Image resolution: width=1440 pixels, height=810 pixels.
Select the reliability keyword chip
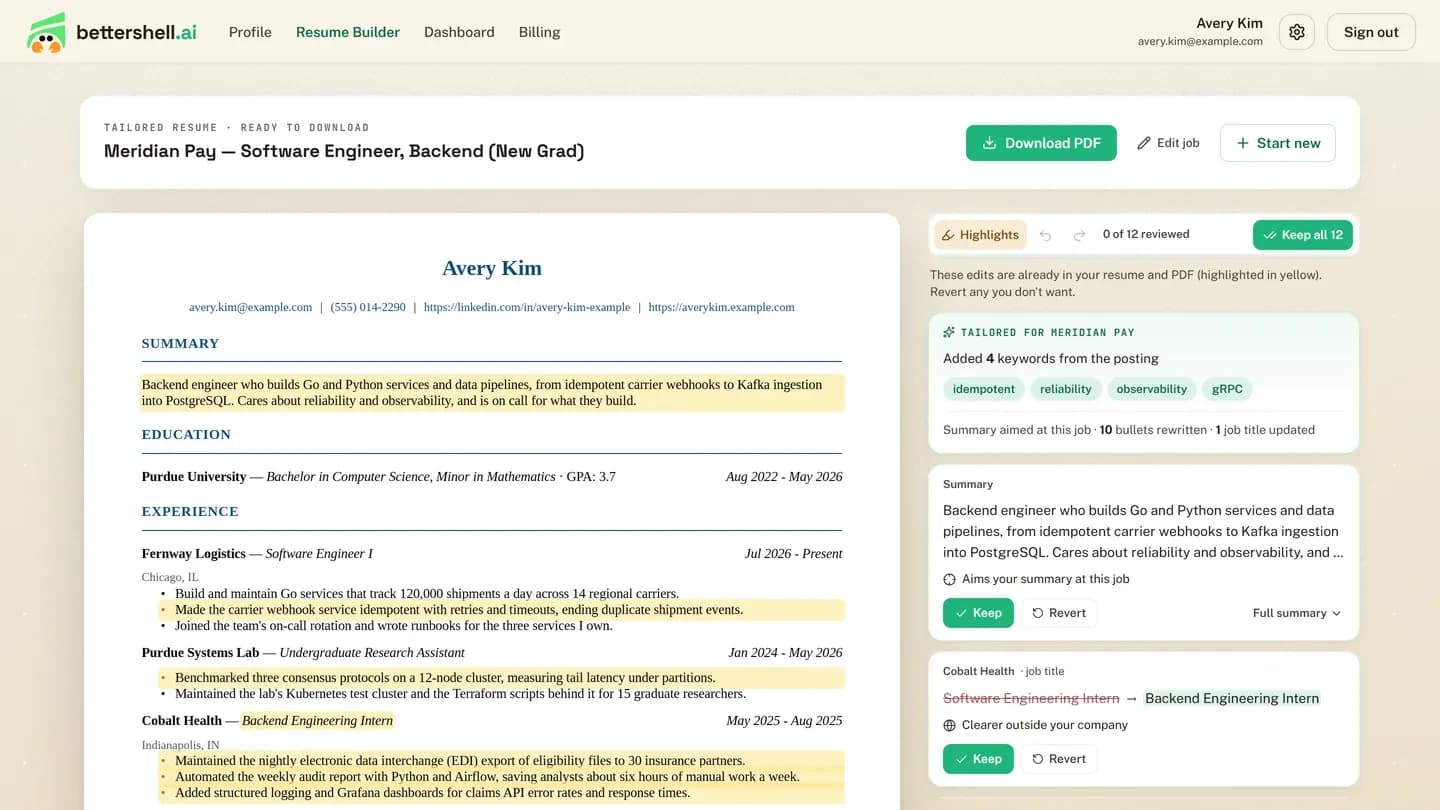click(1066, 389)
